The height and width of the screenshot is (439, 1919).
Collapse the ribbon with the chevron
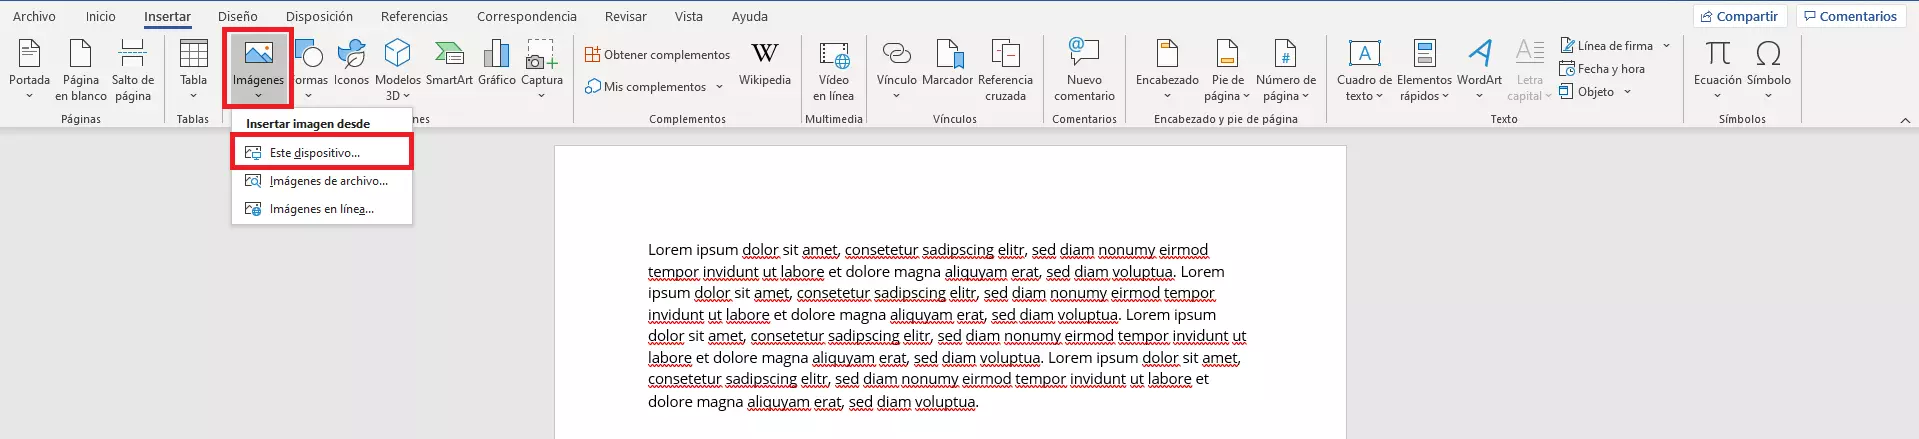pyautogui.click(x=1904, y=120)
